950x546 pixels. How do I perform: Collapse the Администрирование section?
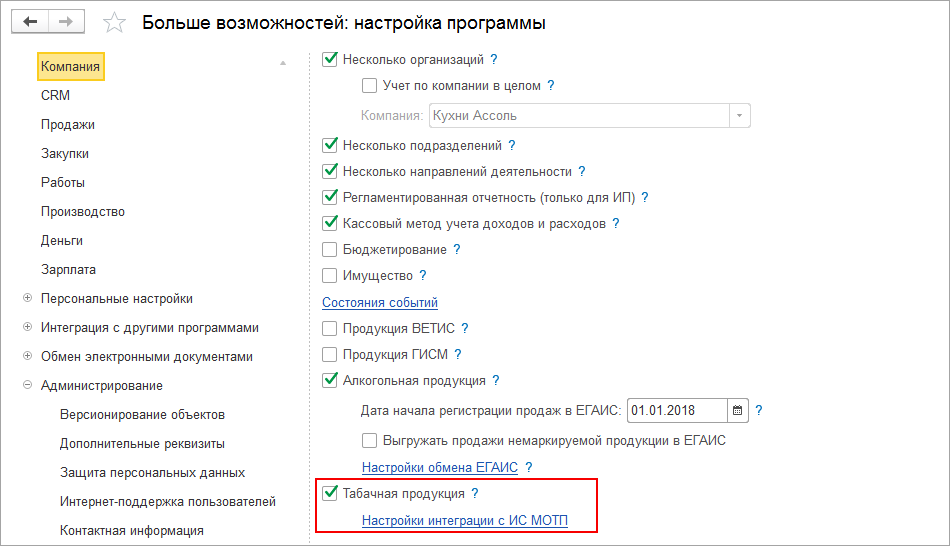coord(27,386)
